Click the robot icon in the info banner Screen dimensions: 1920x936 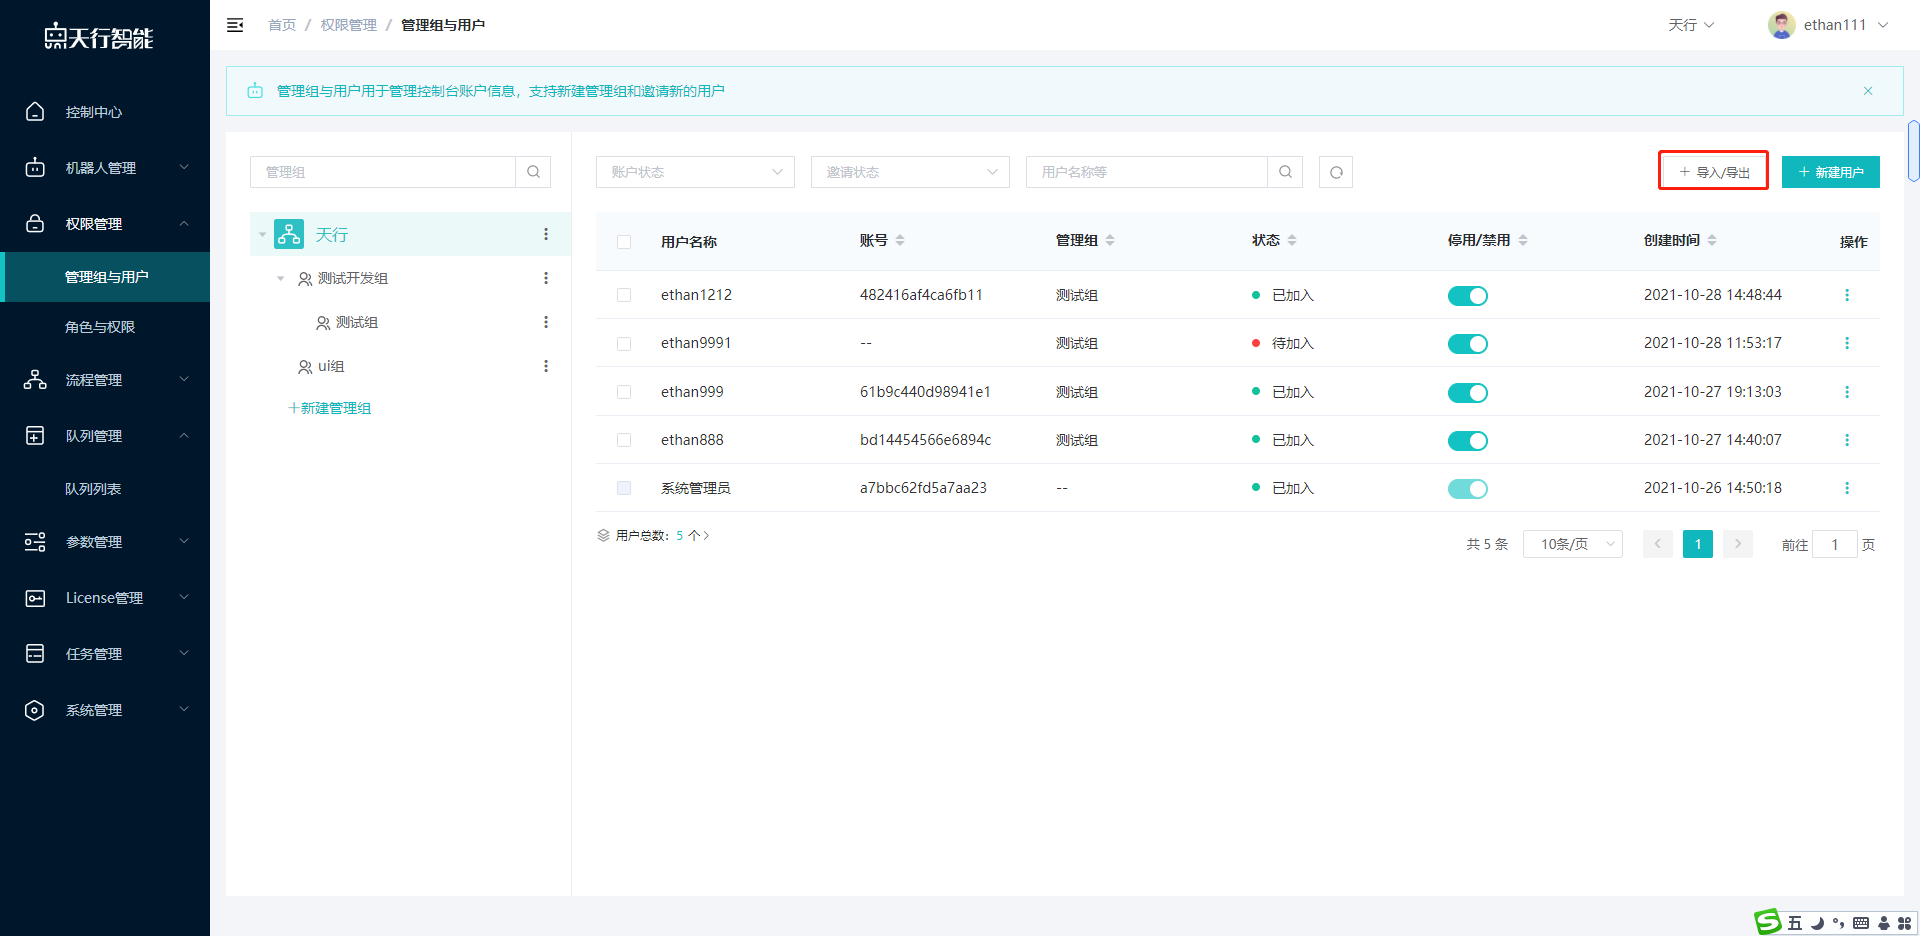255,91
